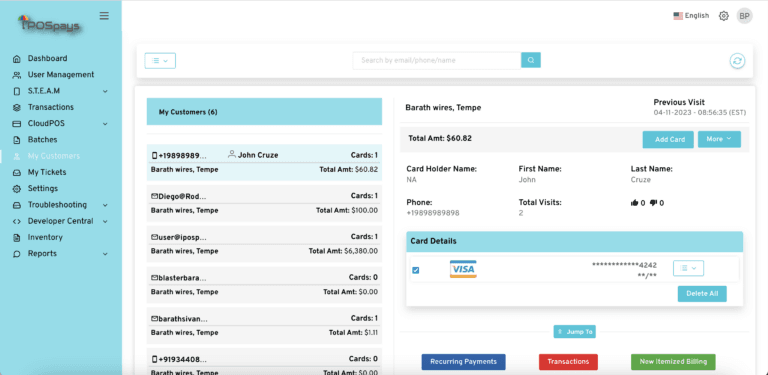The width and height of the screenshot is (768, 375).
Task: Expand the CloudPOS menu chevron
Action: [x=105, y=123]
